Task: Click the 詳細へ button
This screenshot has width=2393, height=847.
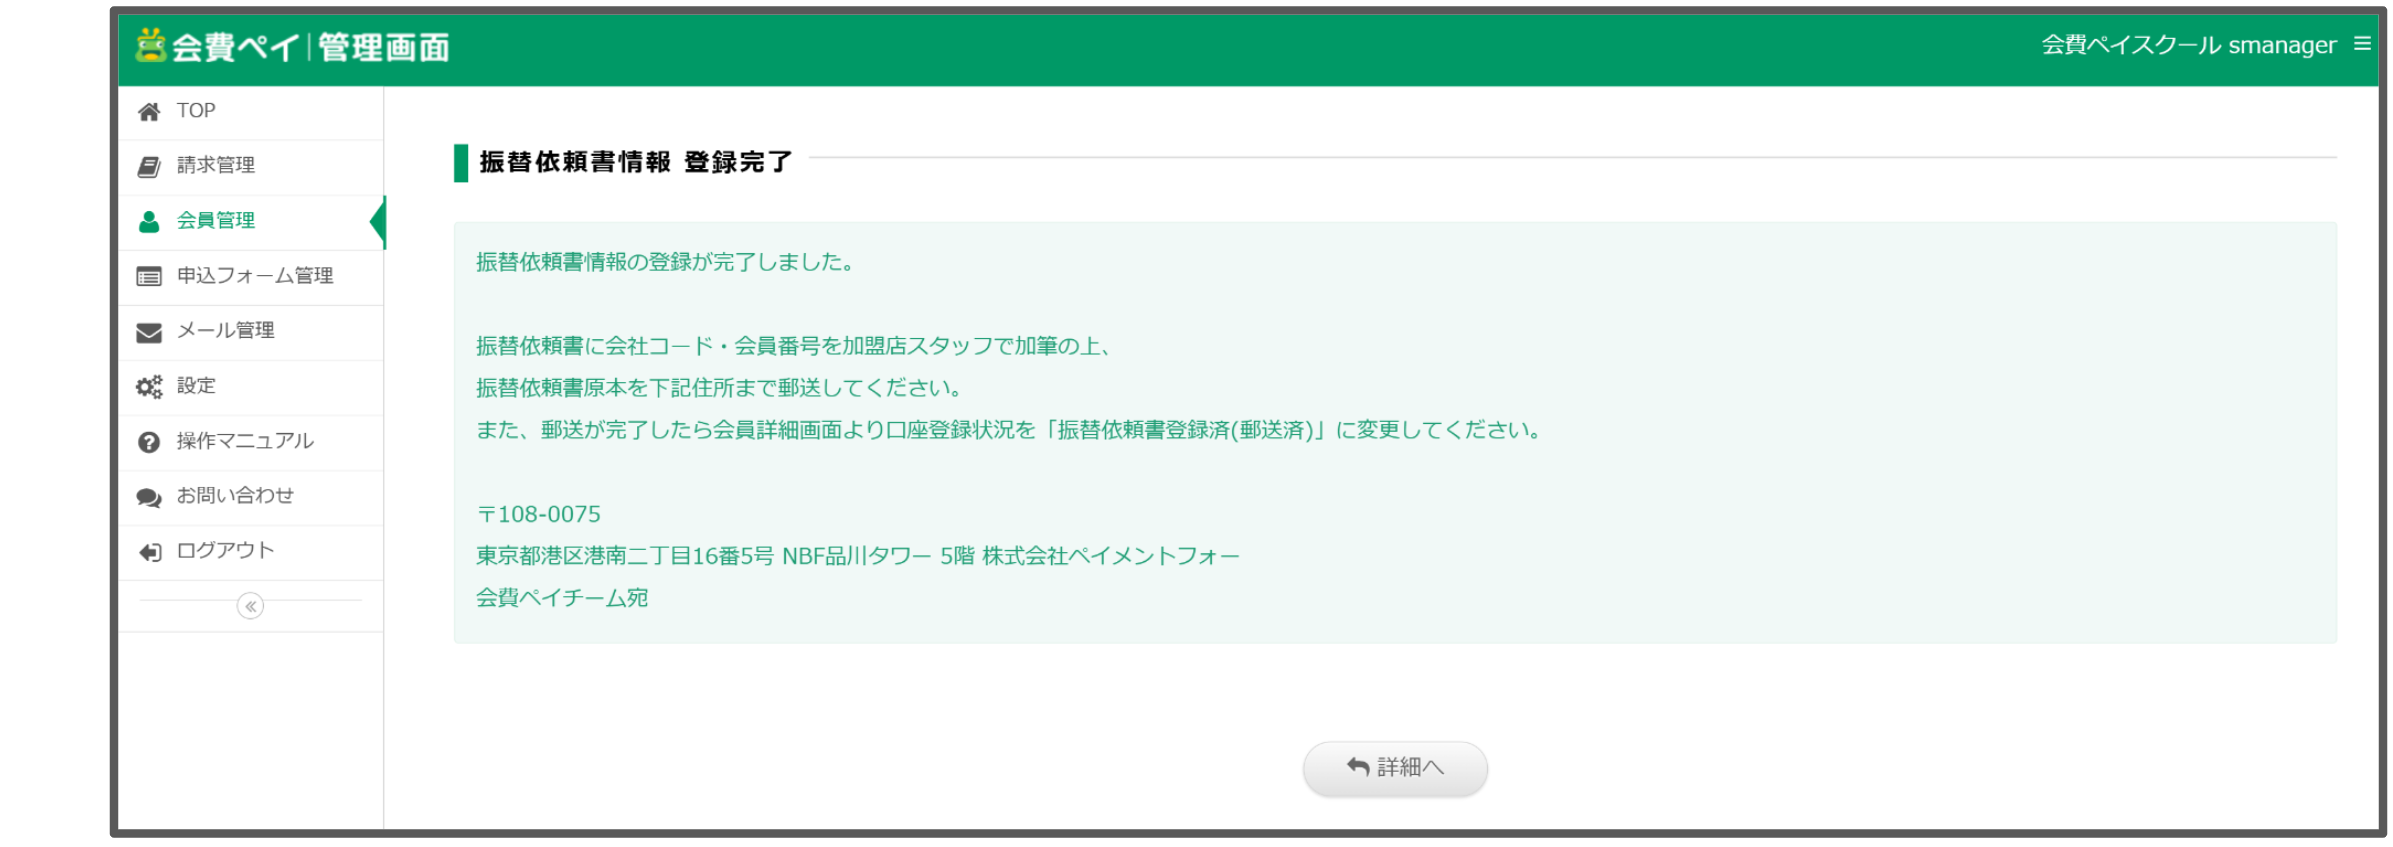Action: tap(1395, 768)
